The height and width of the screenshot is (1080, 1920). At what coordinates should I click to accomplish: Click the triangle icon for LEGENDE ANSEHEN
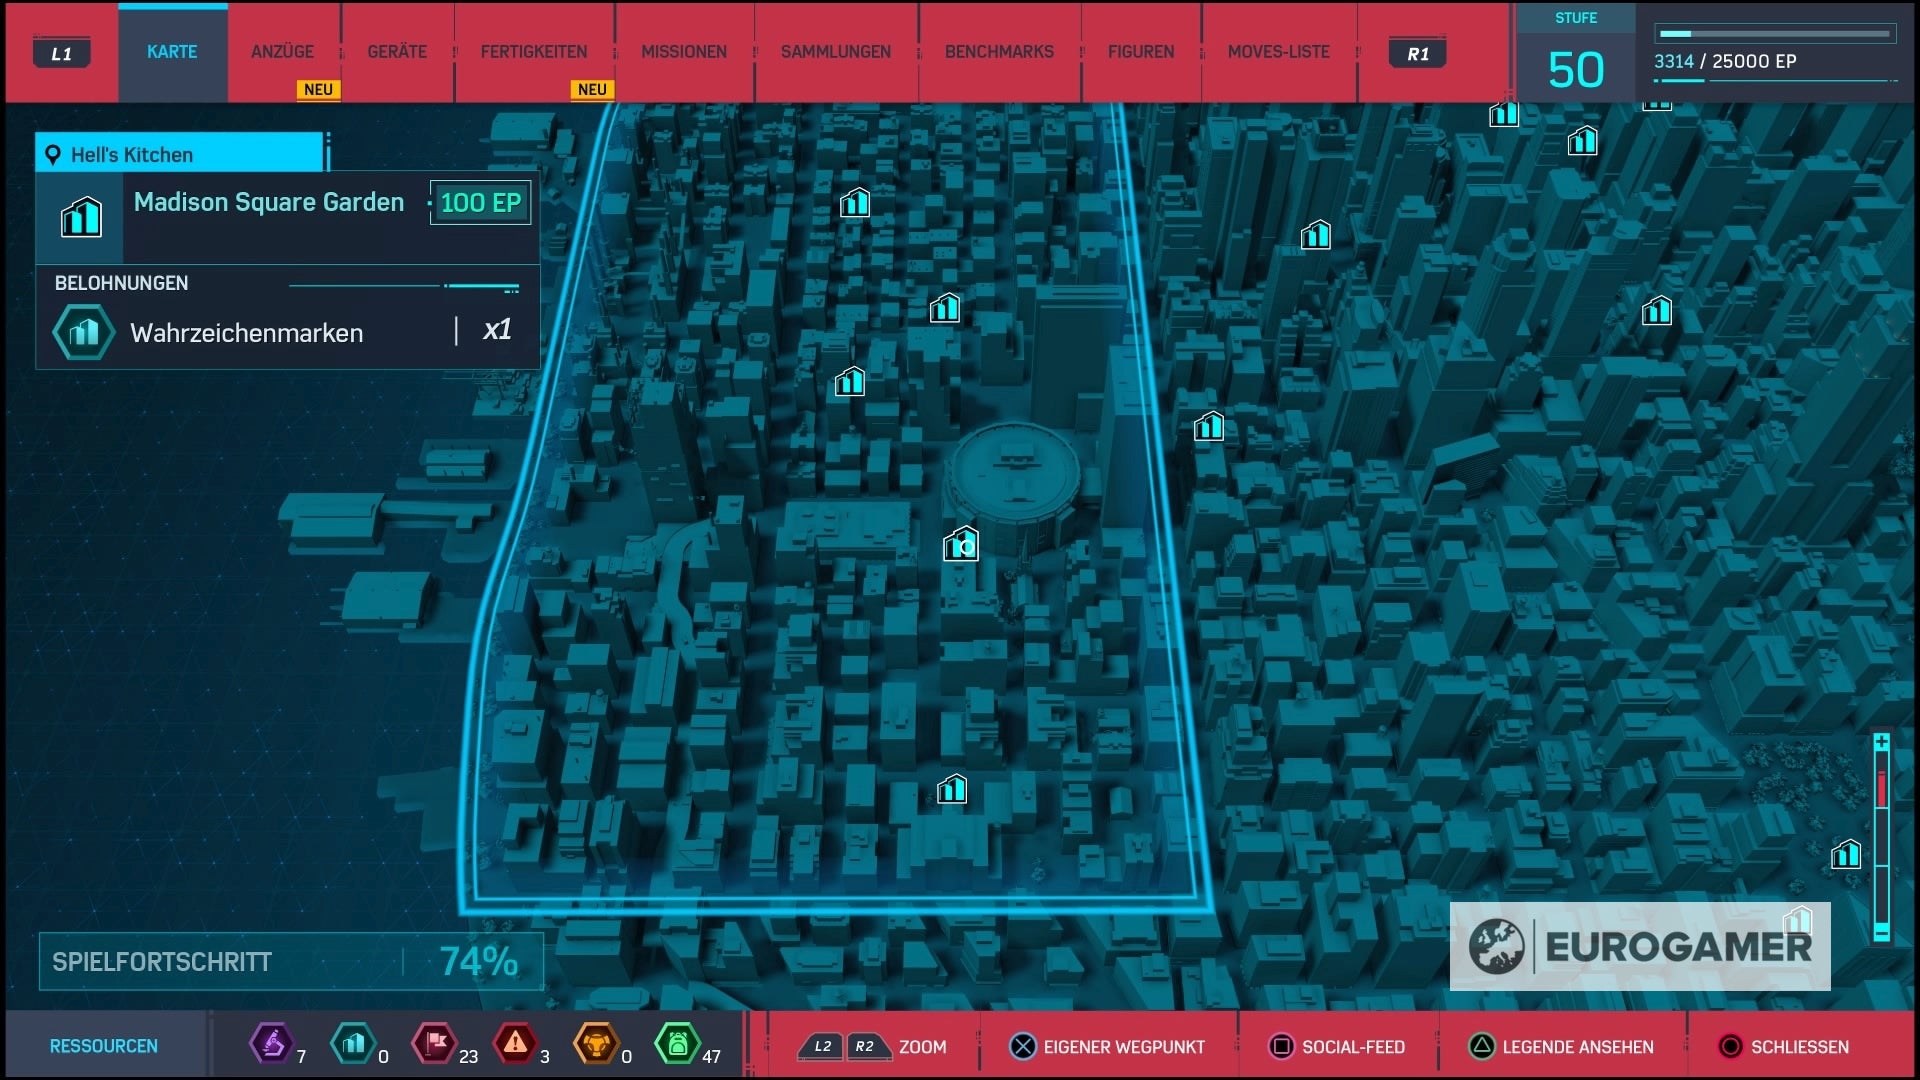pyautogui.click(x=1482, y=1047)
